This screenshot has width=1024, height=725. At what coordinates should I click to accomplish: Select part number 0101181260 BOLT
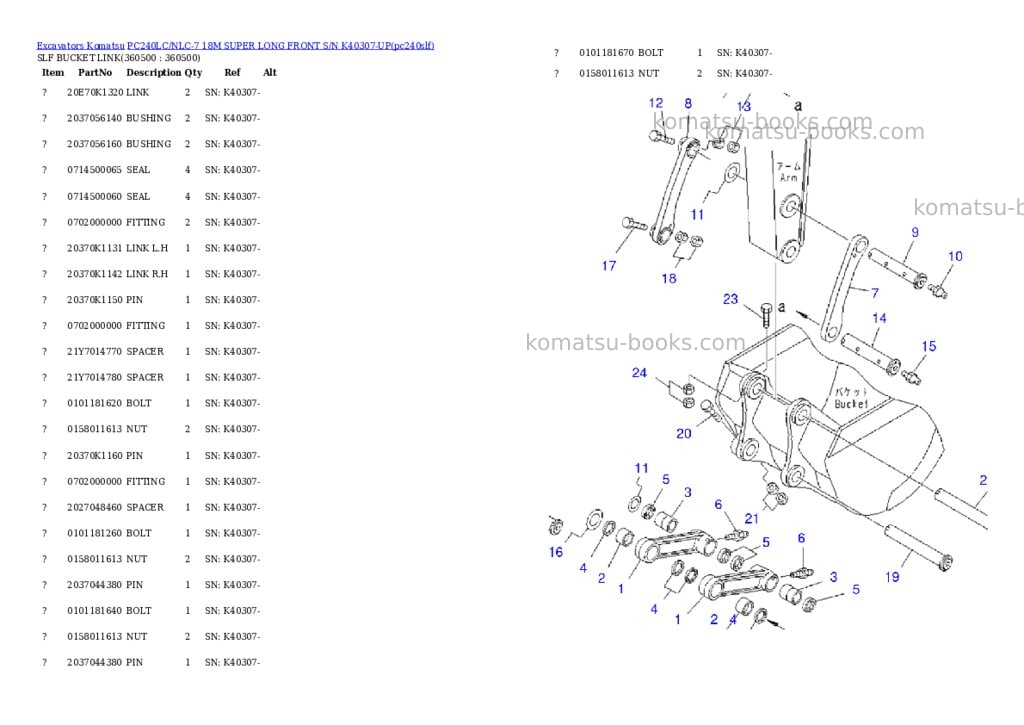coord(109,534)
